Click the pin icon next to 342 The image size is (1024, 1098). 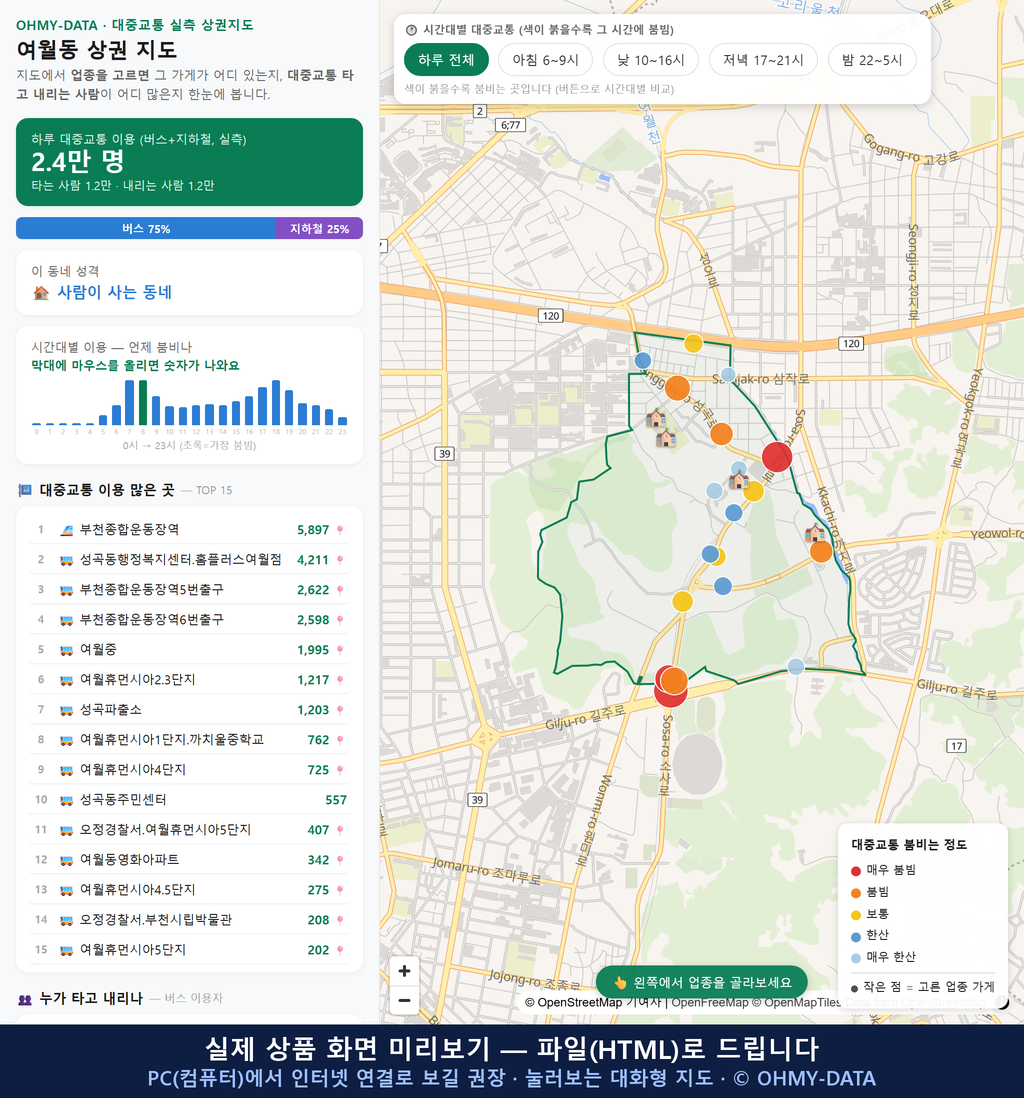tap(340, 860)
